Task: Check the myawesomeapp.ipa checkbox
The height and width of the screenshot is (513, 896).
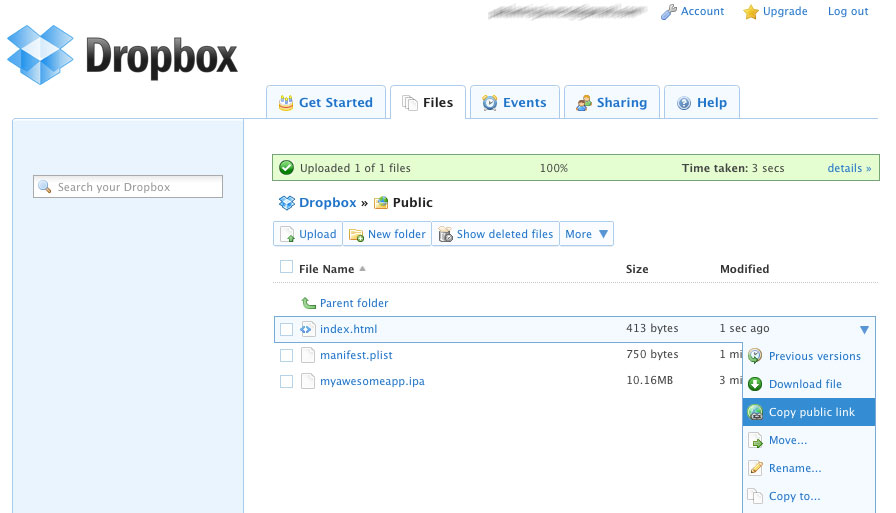Action: pos(286,381)
